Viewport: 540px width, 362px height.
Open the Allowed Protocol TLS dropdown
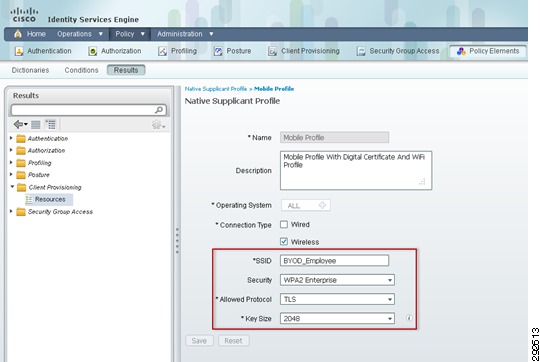[x=337, y=299]
